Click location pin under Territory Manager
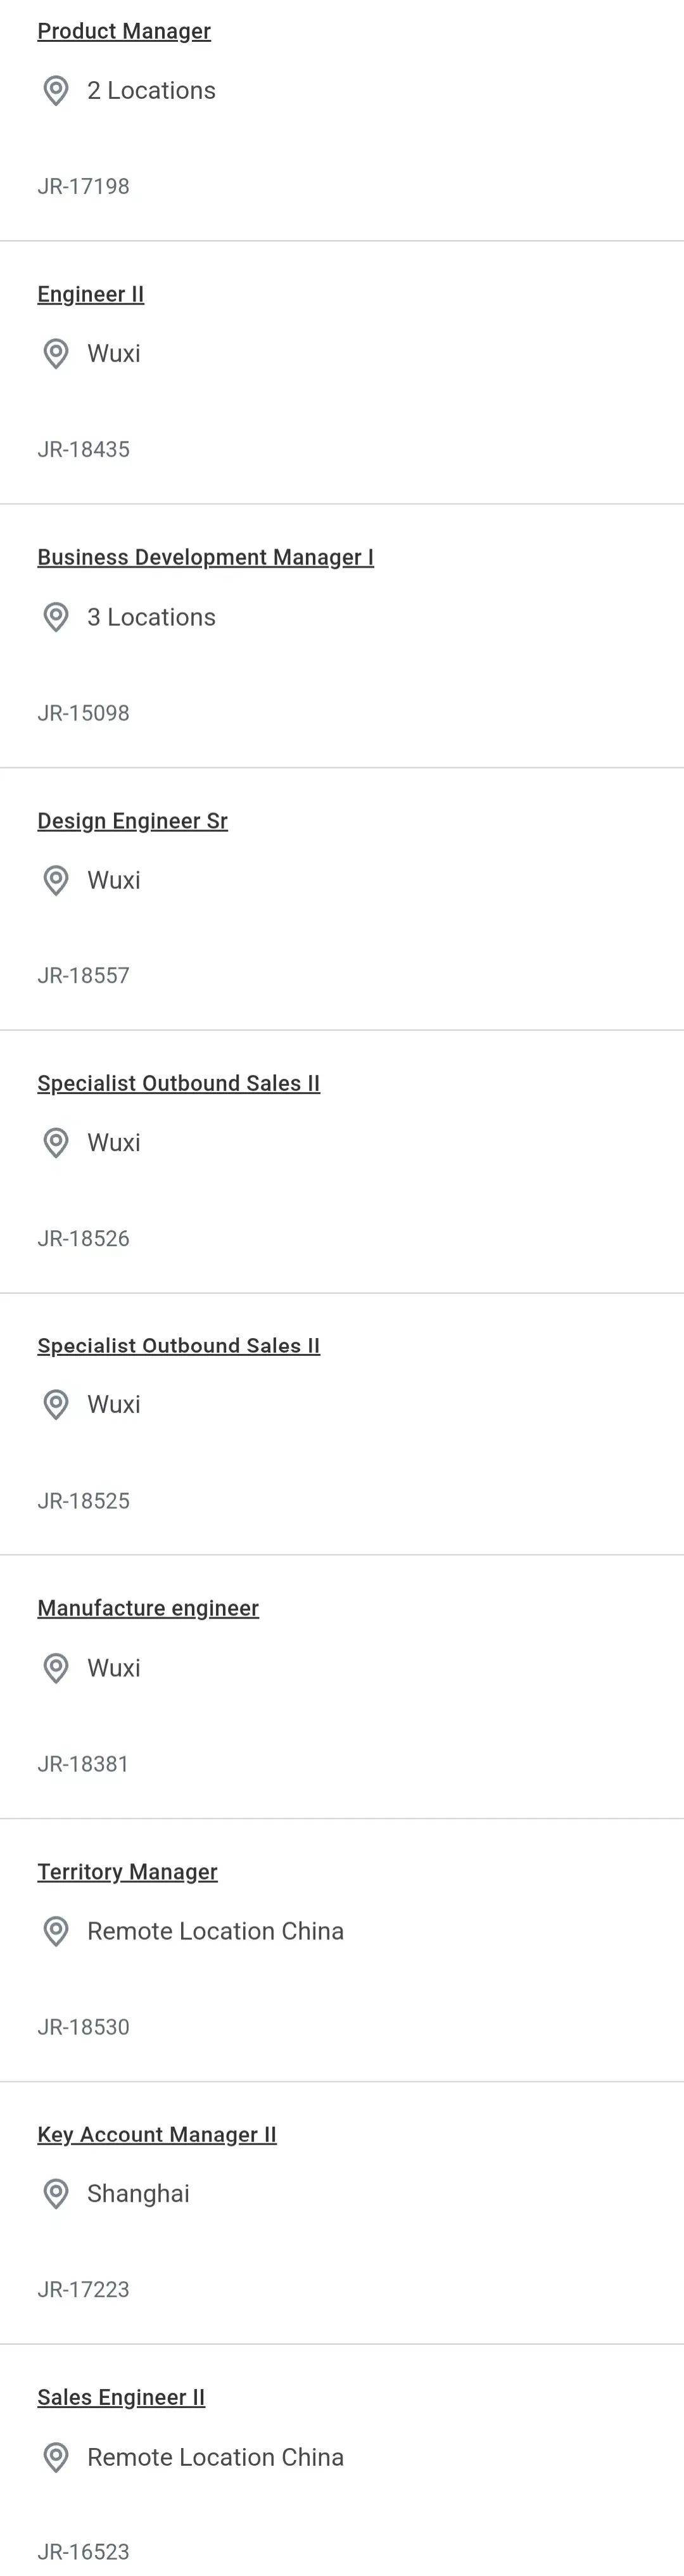This screenshot has width=684, height=2576. pos(56,1931)
